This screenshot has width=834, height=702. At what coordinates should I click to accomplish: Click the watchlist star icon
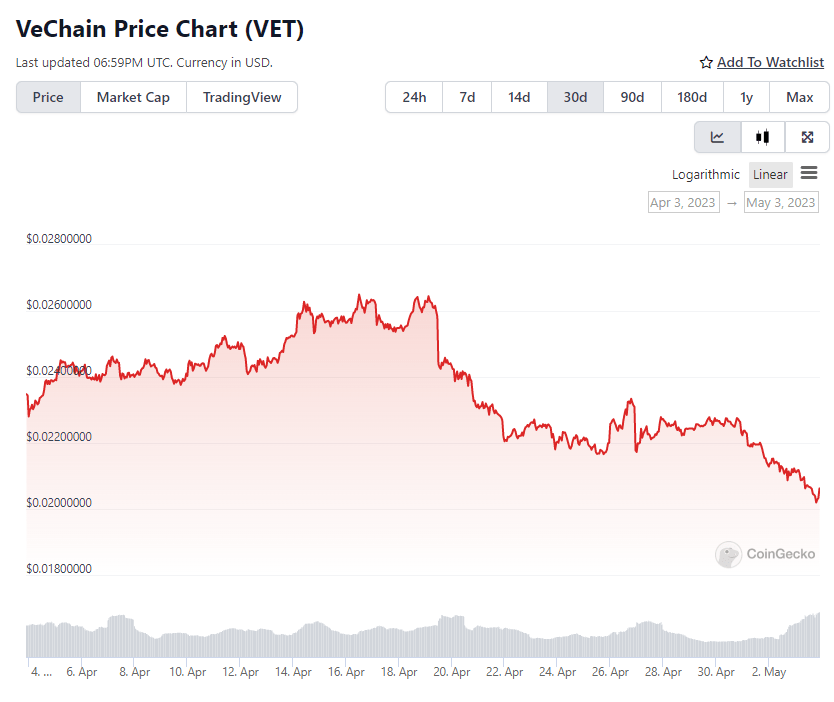point(706,63)
